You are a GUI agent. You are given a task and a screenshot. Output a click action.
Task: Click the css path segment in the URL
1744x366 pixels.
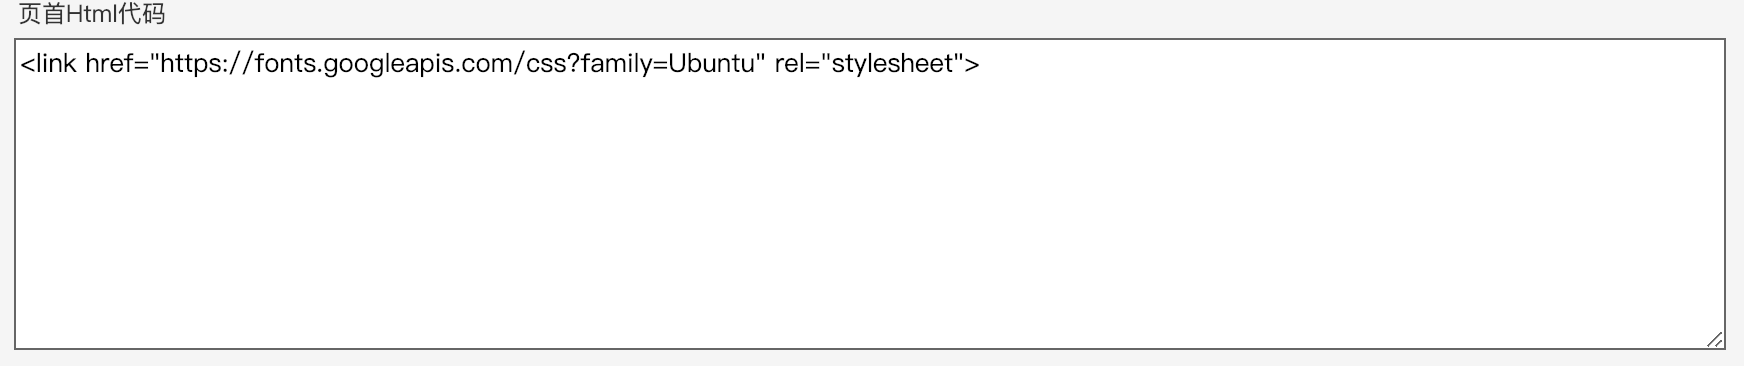[x=547, y=65]
